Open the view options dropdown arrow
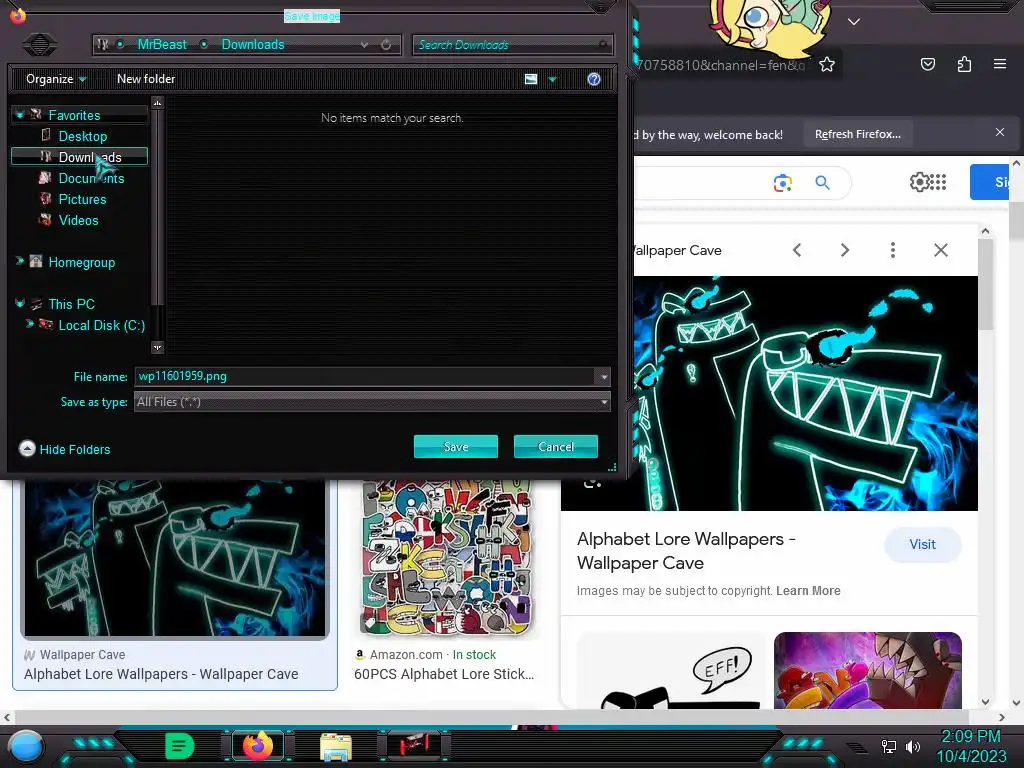This screenshot has width=1024, height=768. click(552, 80)
